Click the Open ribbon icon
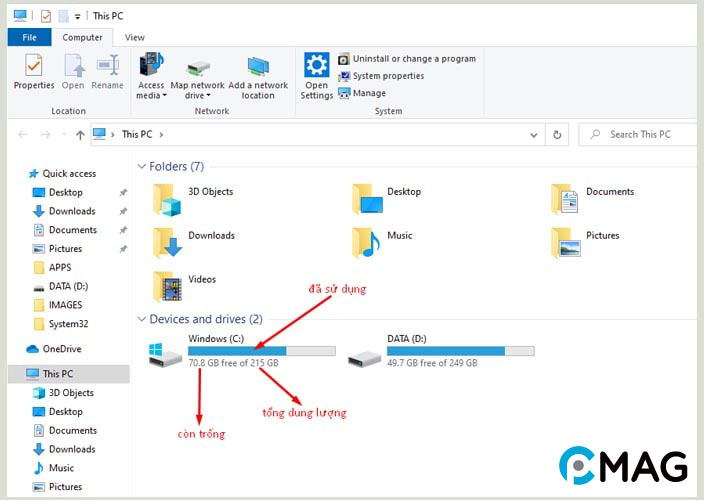The width and height of the screenshot is (704, 500). (74, 66)
